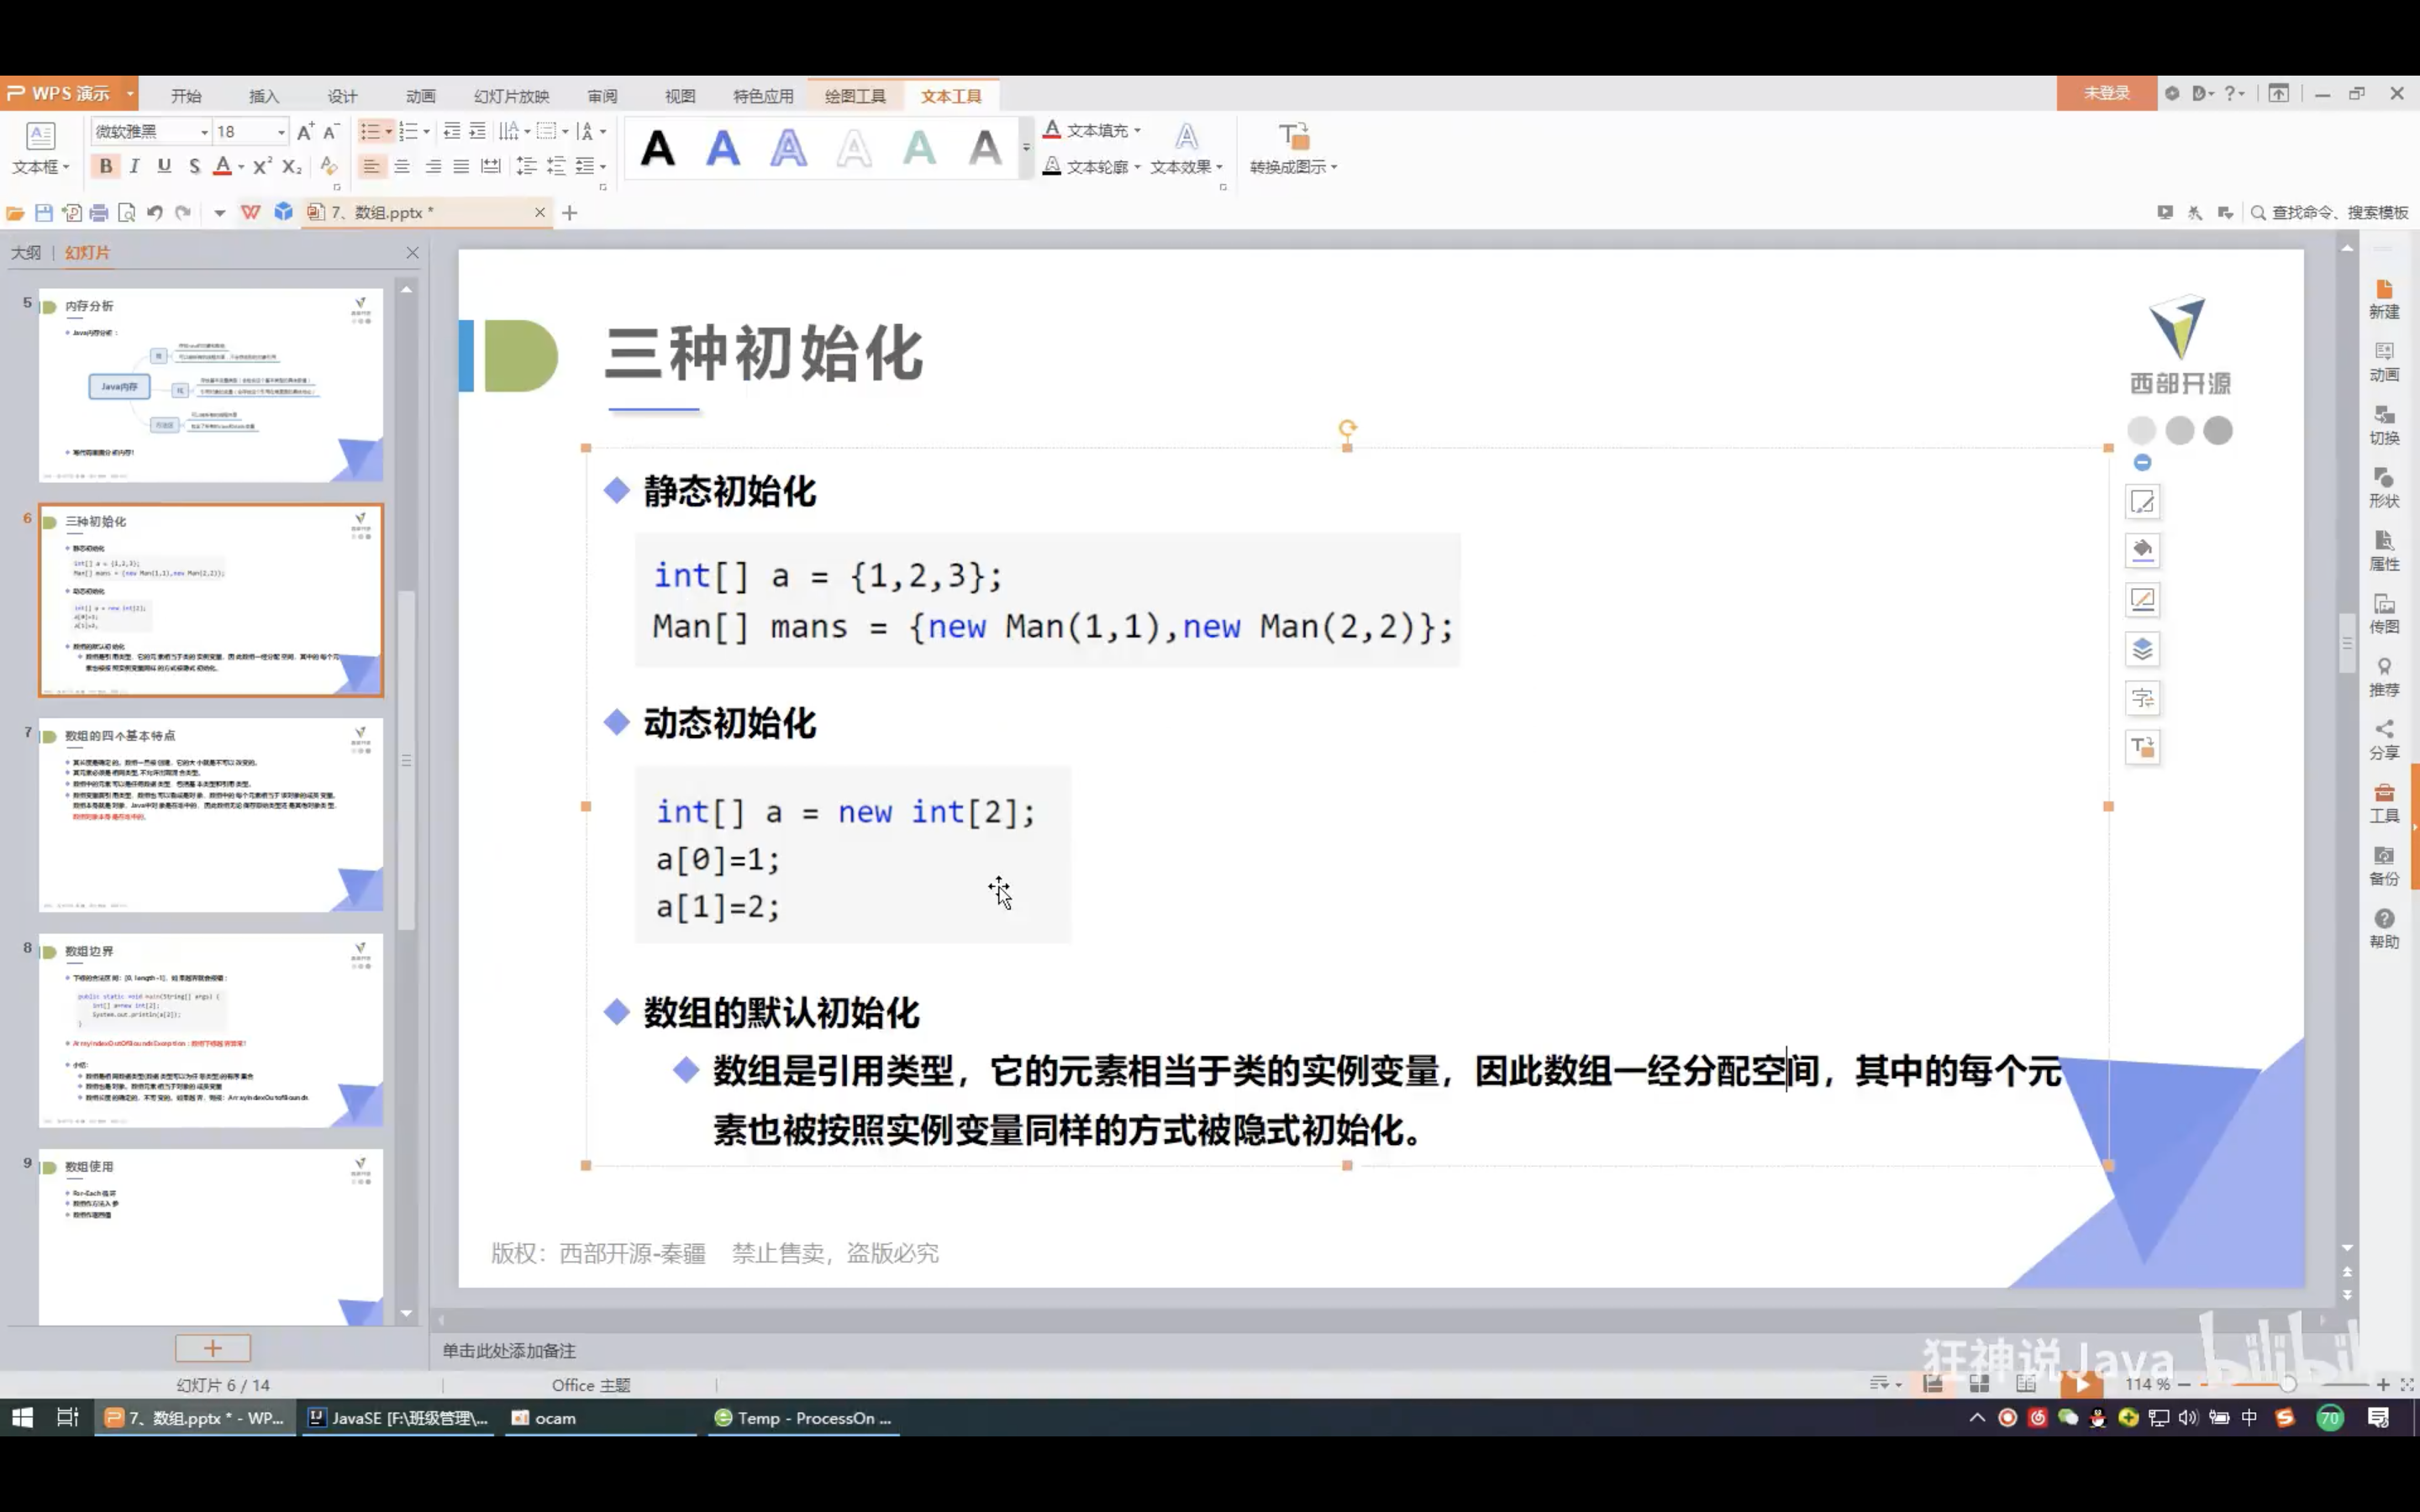
Task: Click the undo arrow icon
Action: tap(154, 213)
